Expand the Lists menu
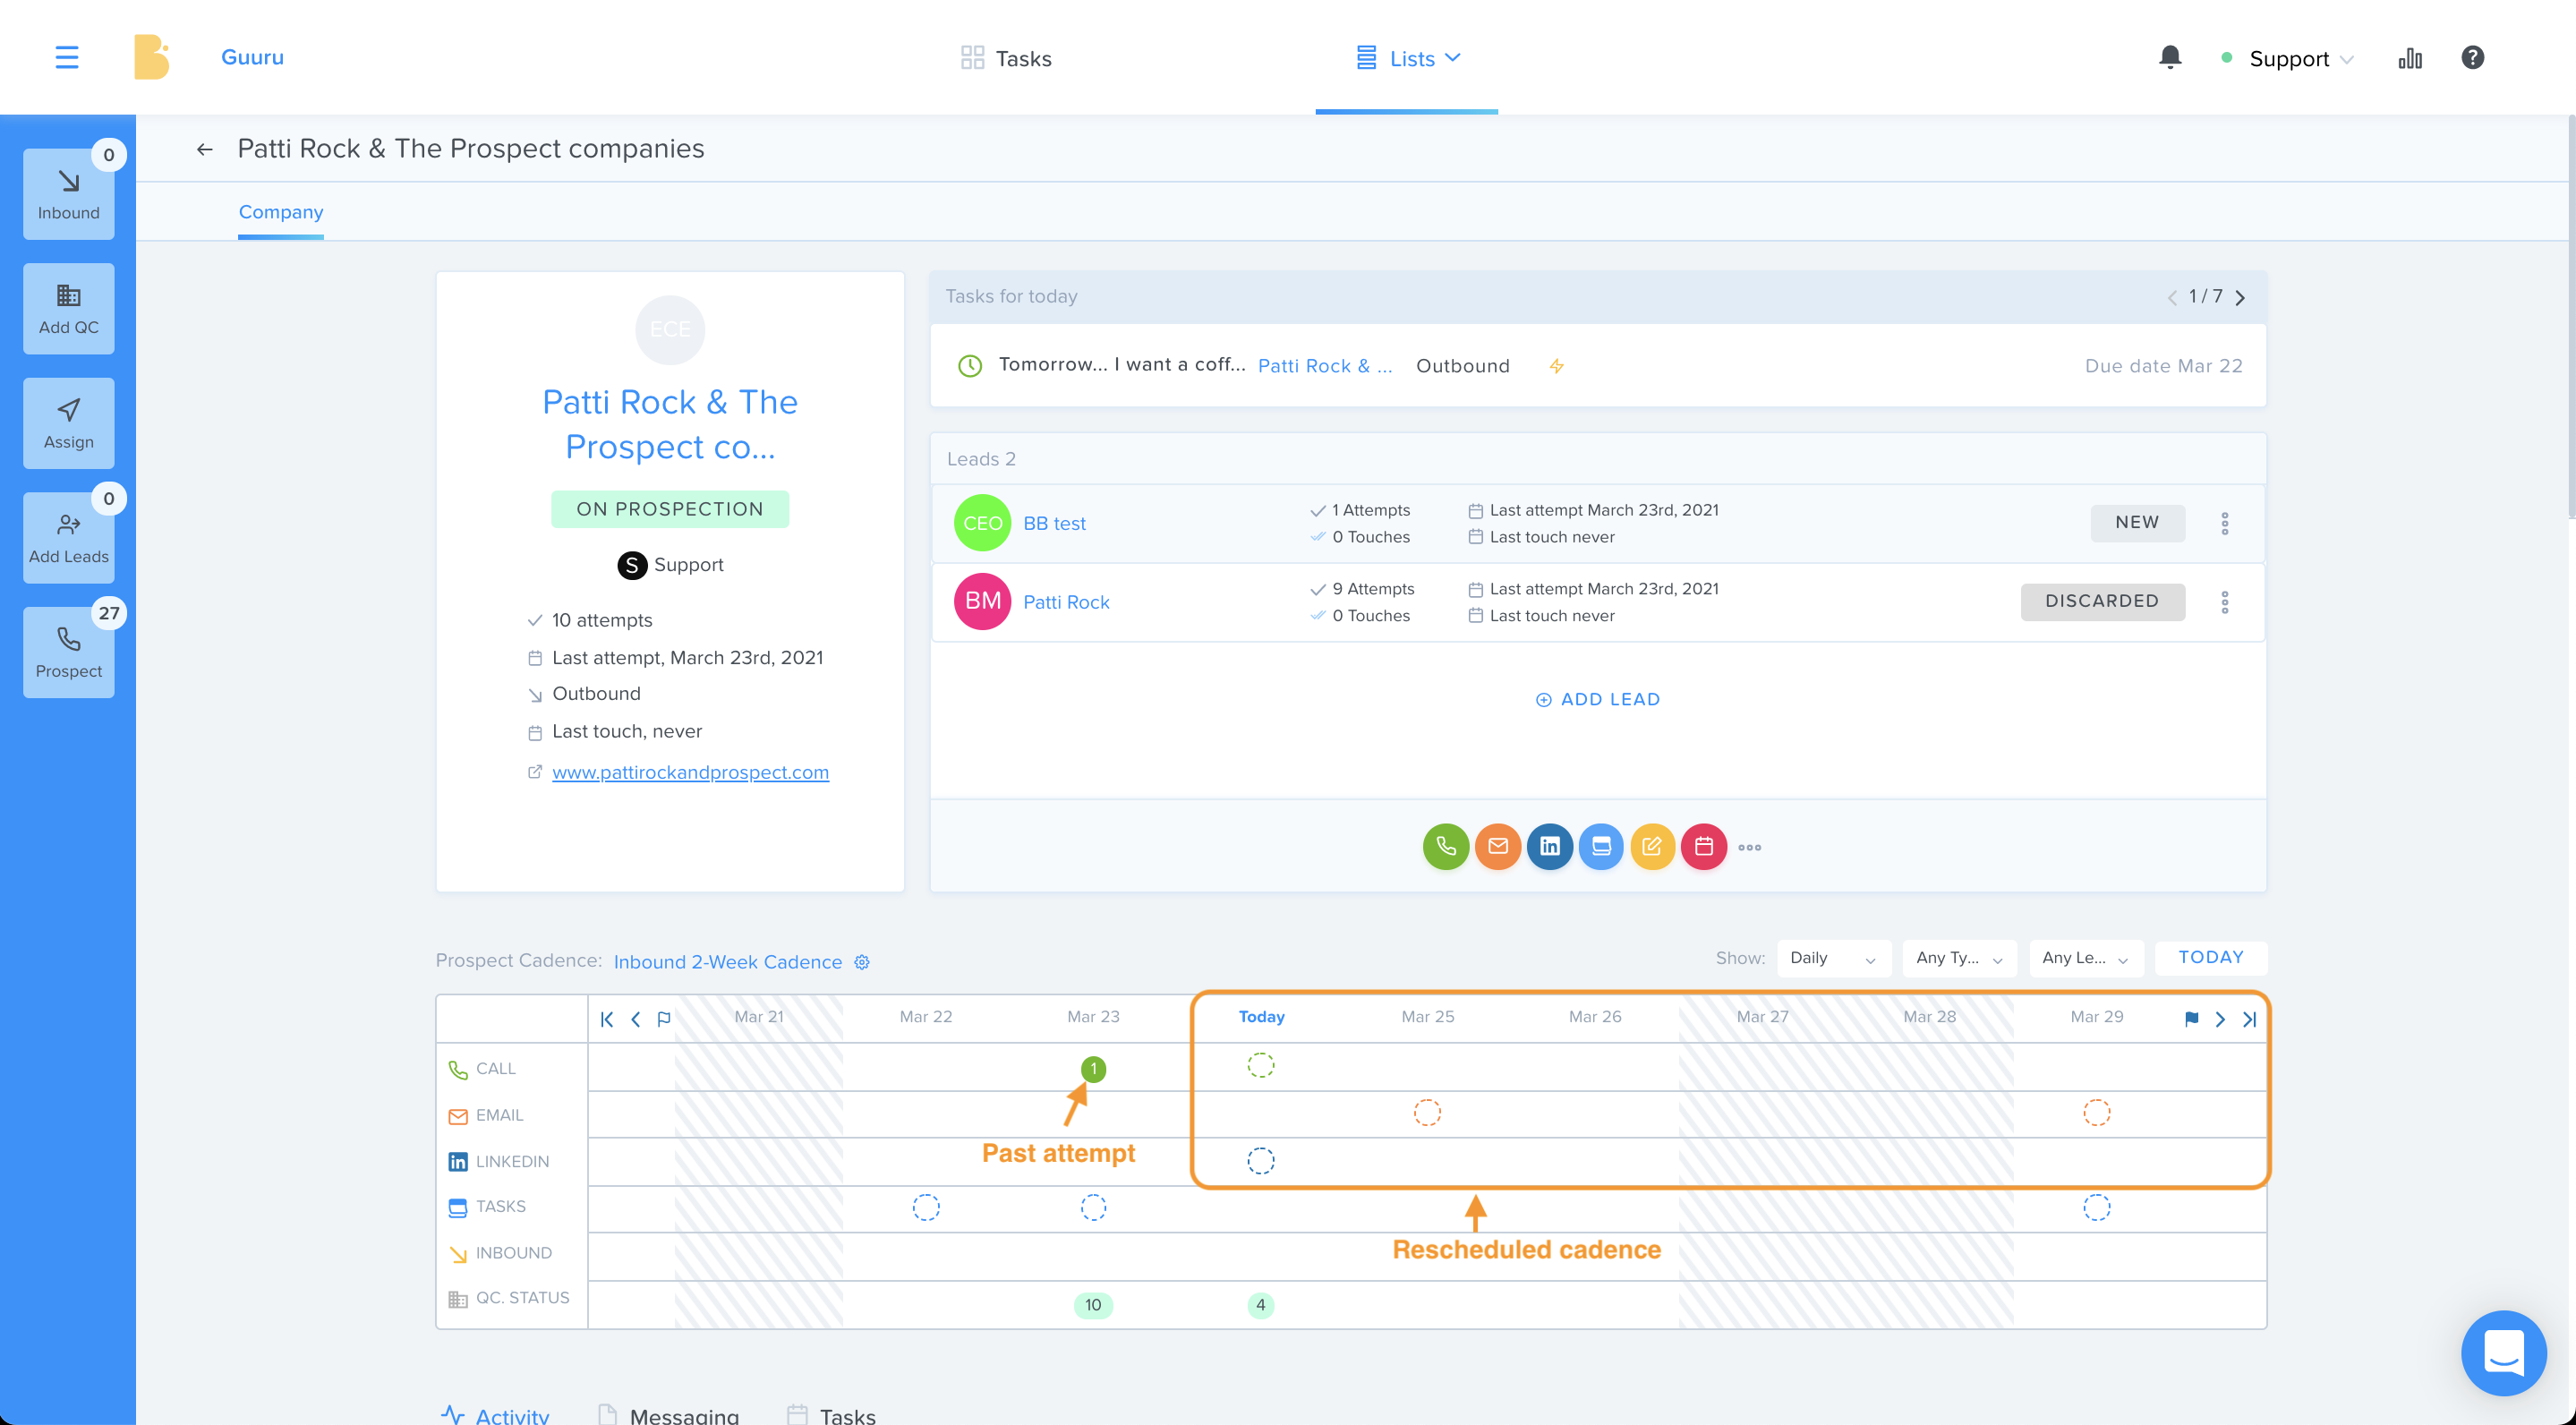The height and width of the screenshot is (1425, 2576). (1407, 58)
